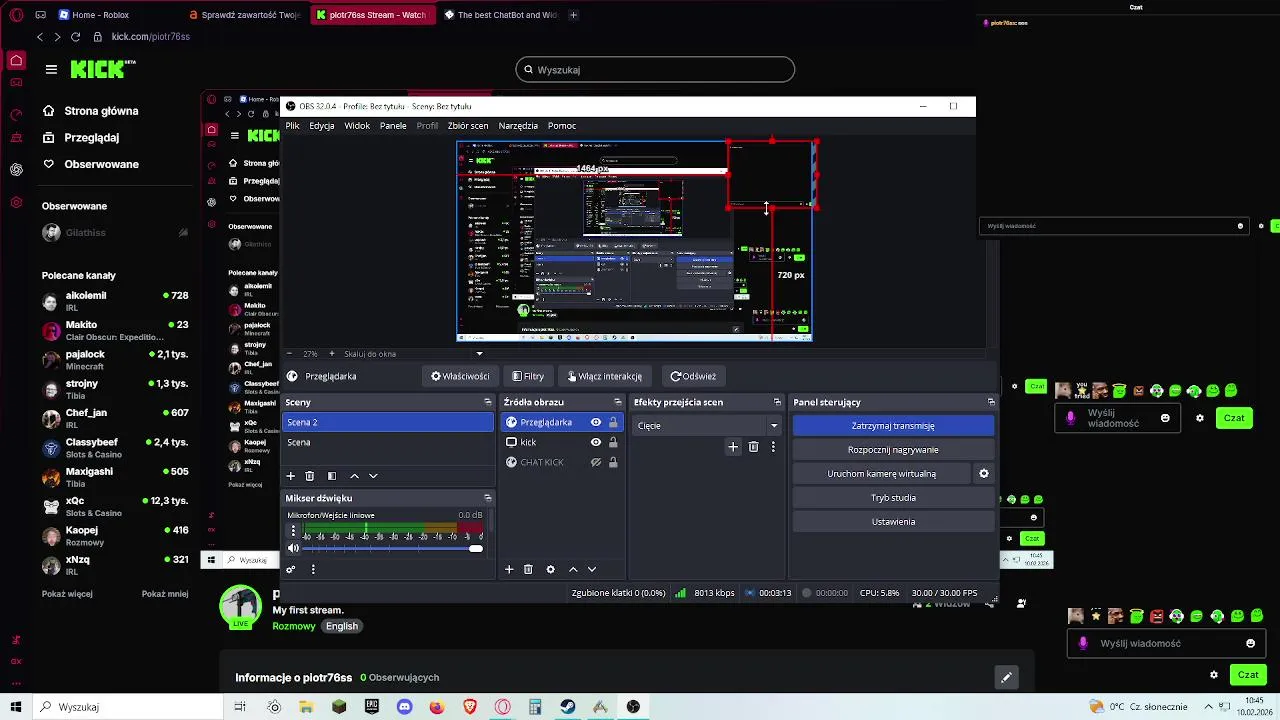Open the Narzędzia menu in OBS

click(518, 126)
